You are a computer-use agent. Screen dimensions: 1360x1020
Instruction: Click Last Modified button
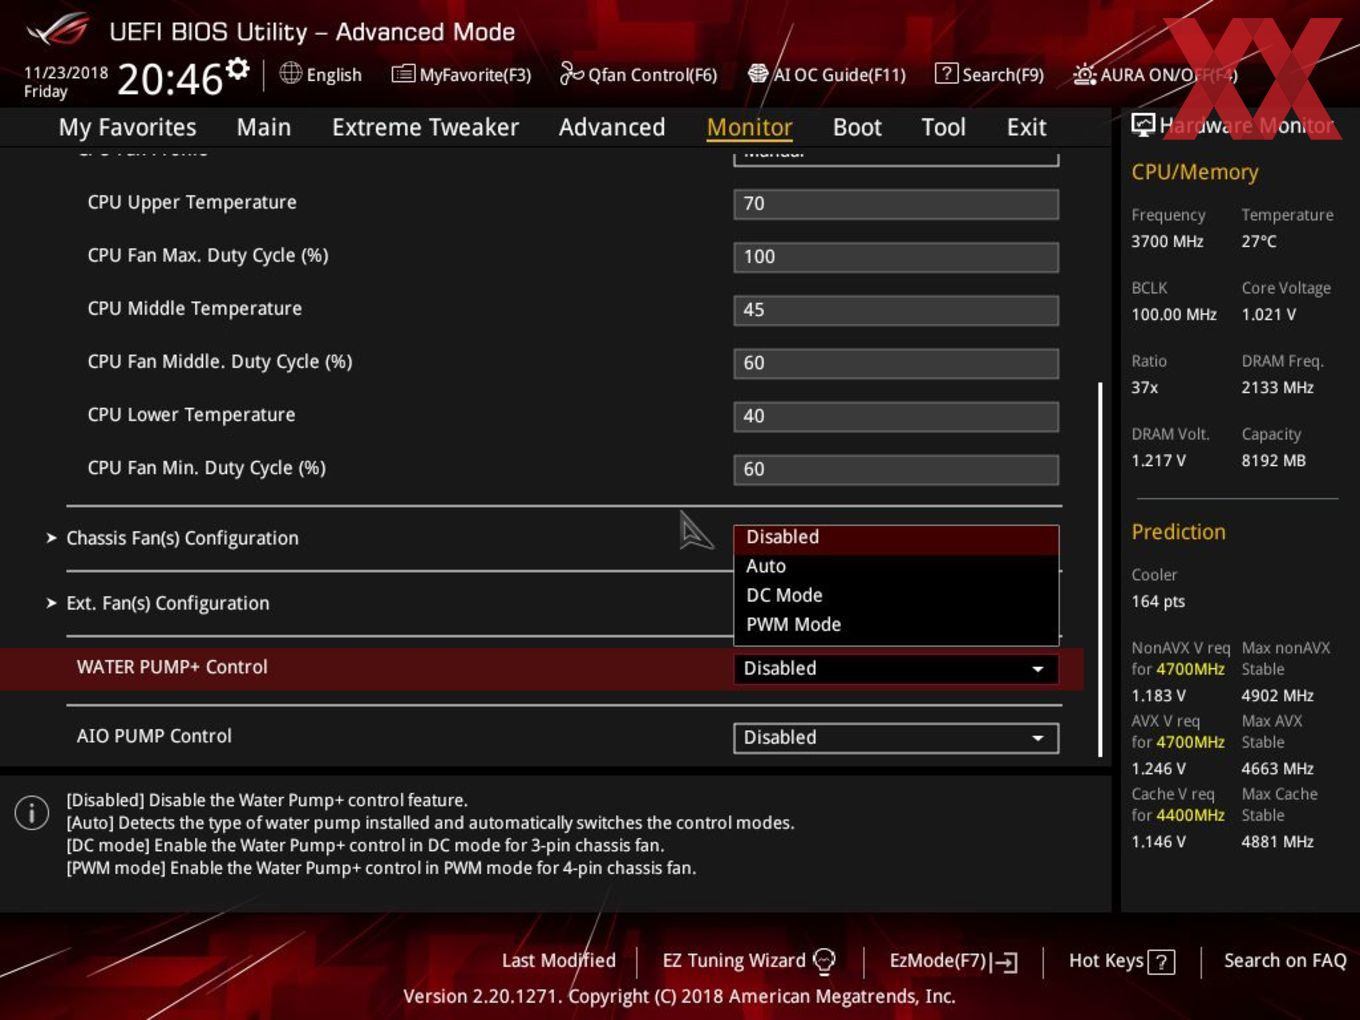559,960
